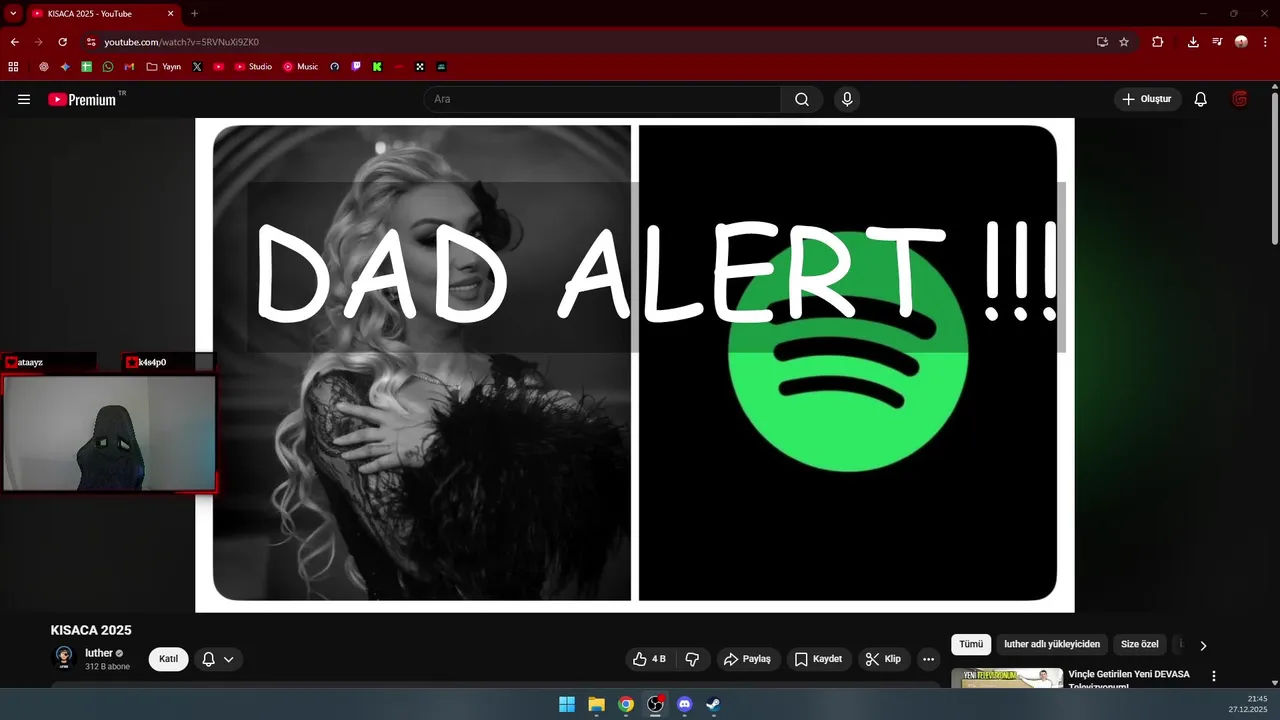Open the YouTube guide hamburger menu
This screenshot has height=720, width=1280.
point(24,99)
